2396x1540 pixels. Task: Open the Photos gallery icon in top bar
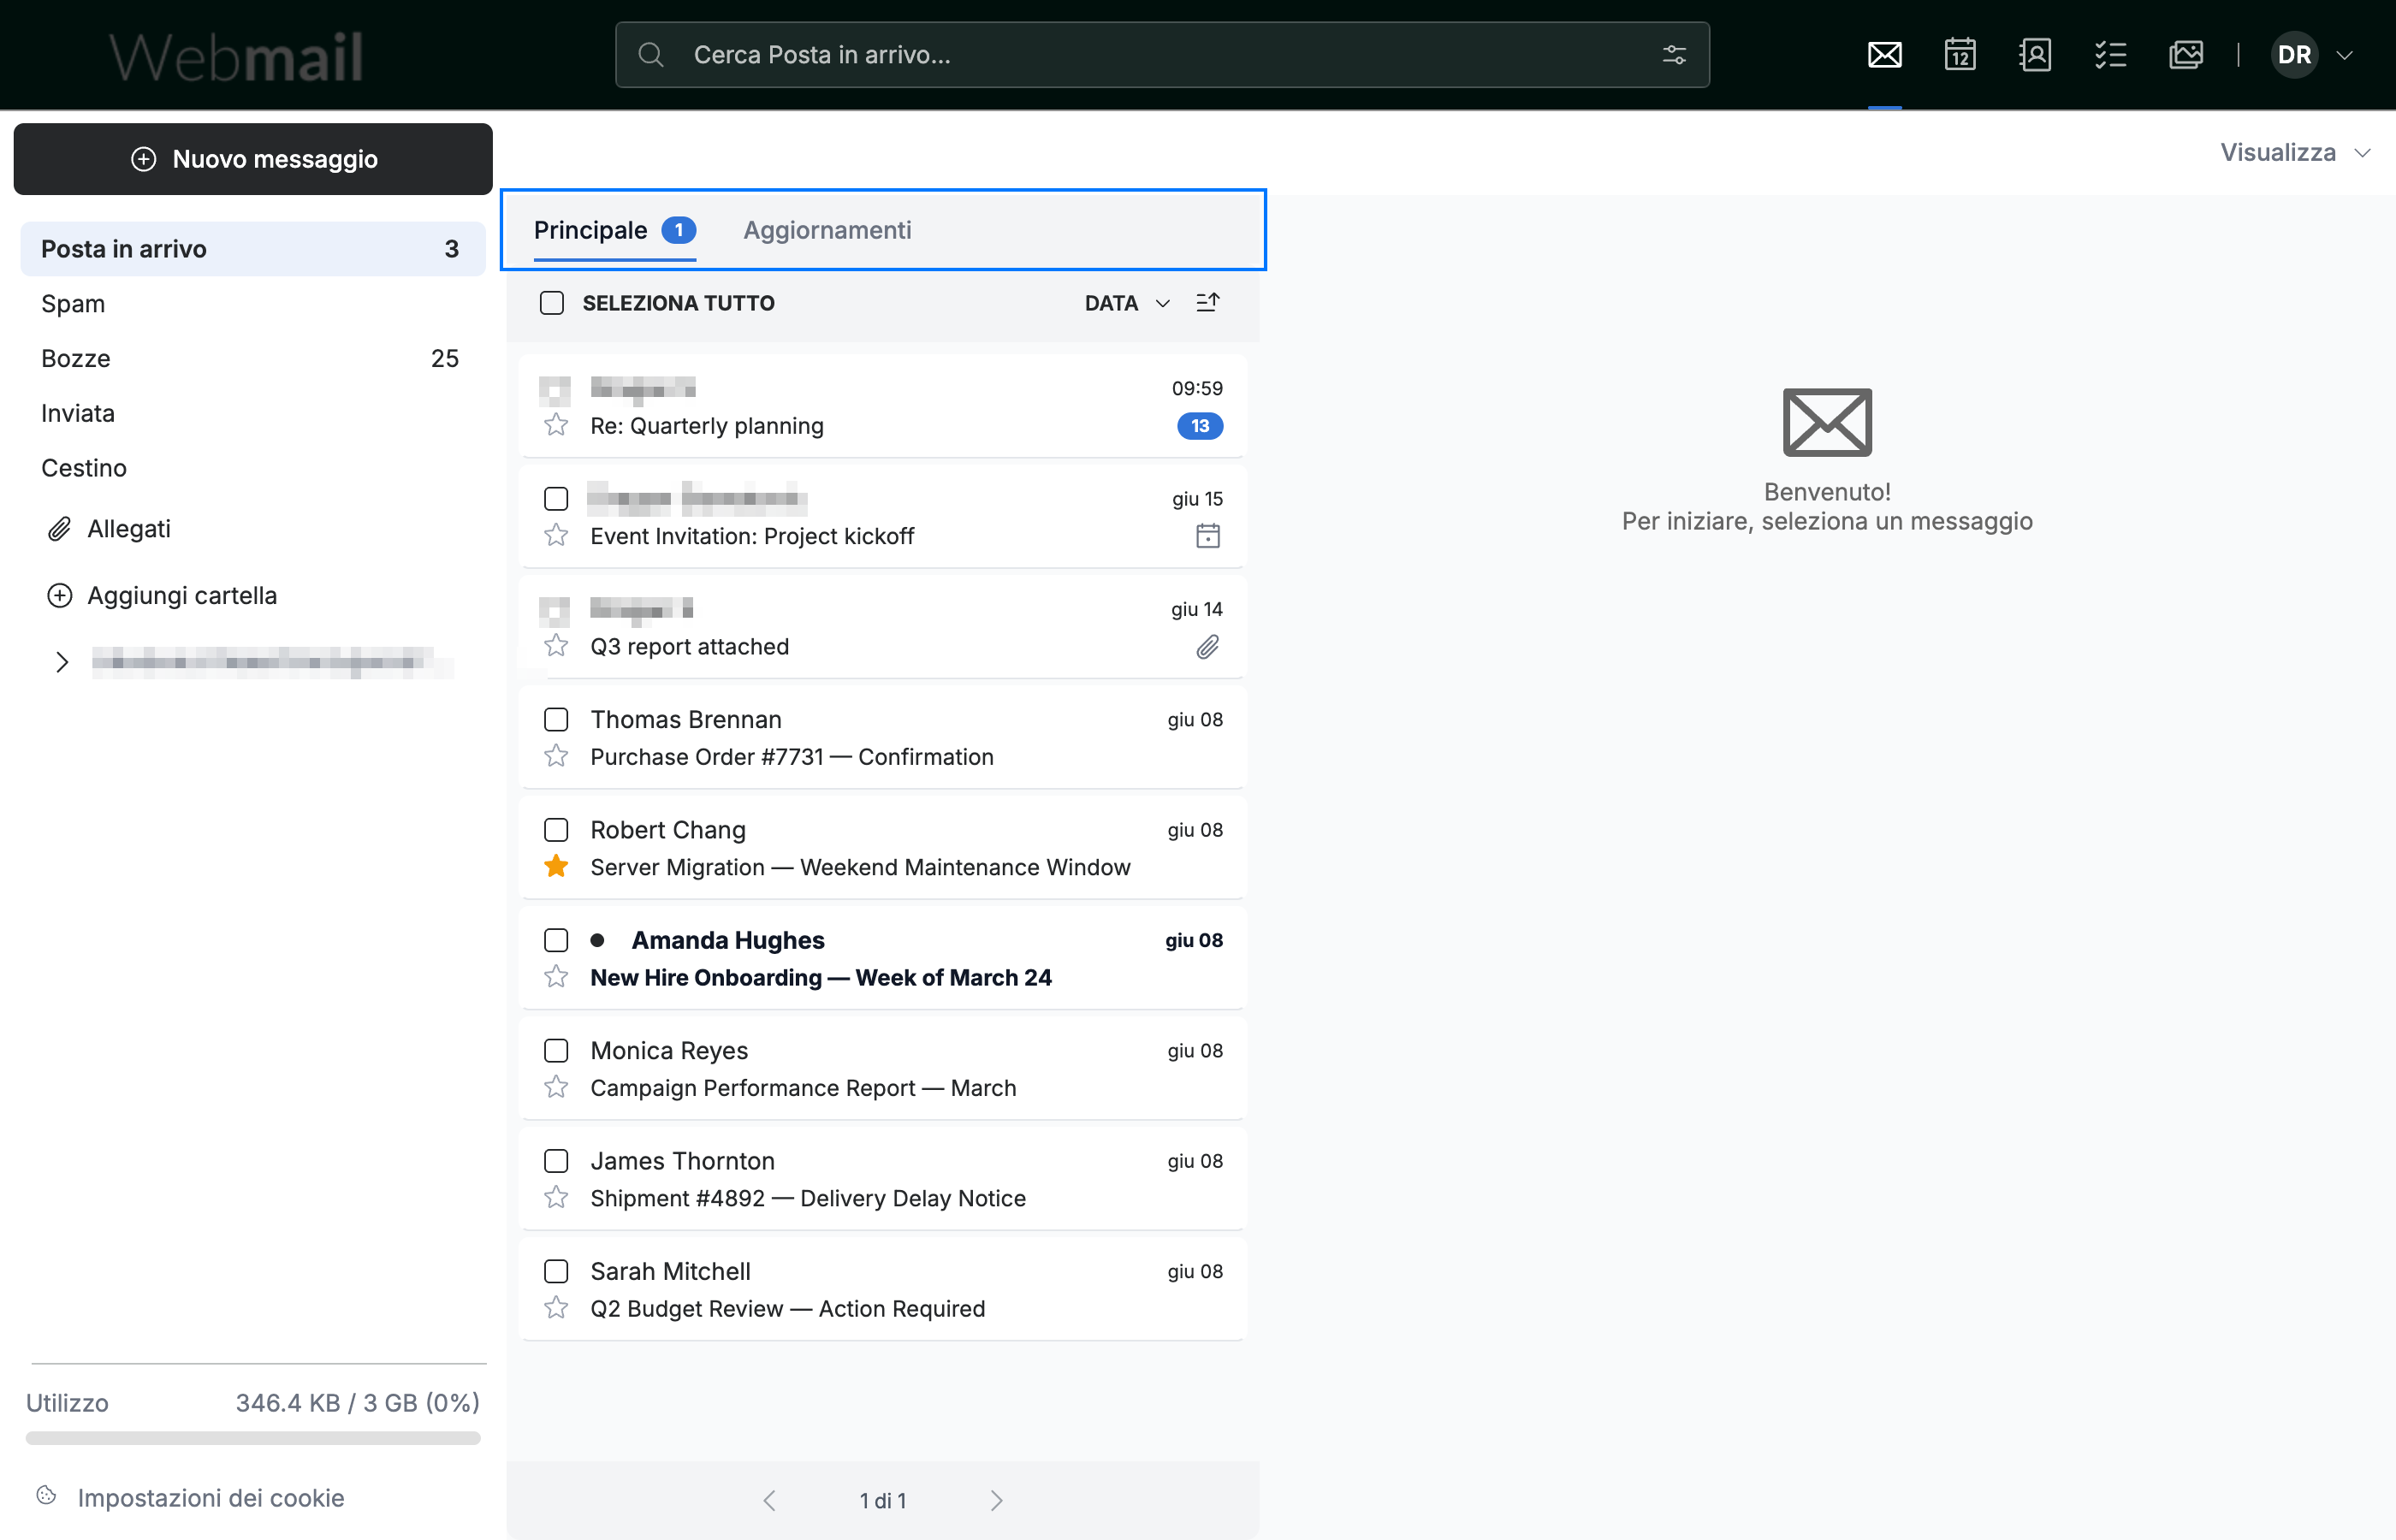2186,55
